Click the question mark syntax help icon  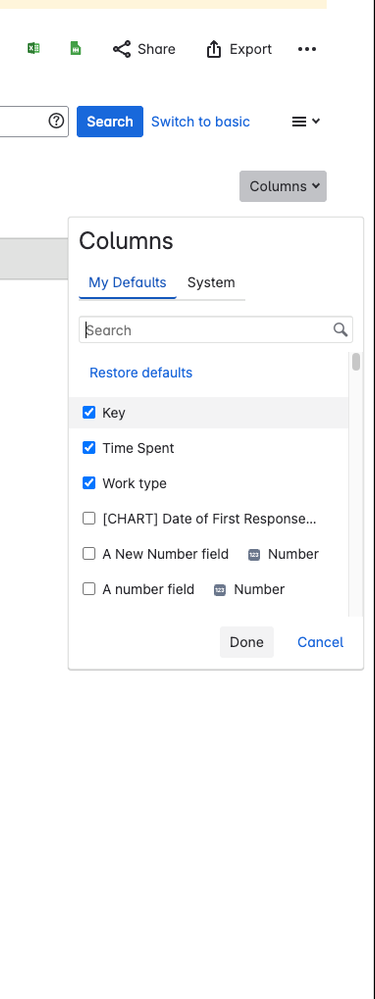(x=57, y=121)
